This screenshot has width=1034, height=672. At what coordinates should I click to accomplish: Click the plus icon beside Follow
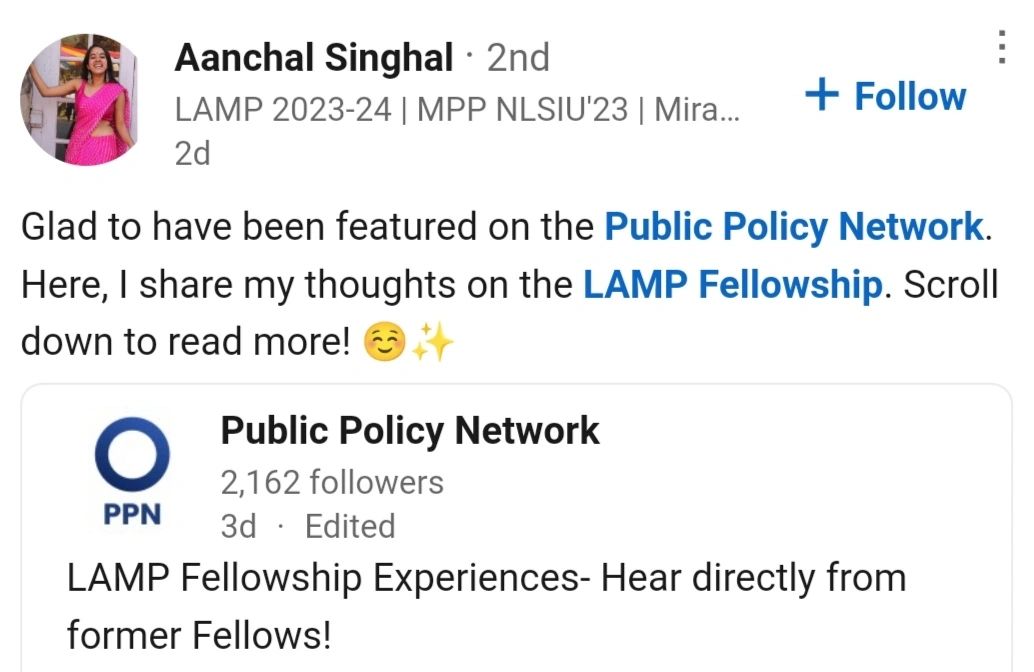[822, 94]
